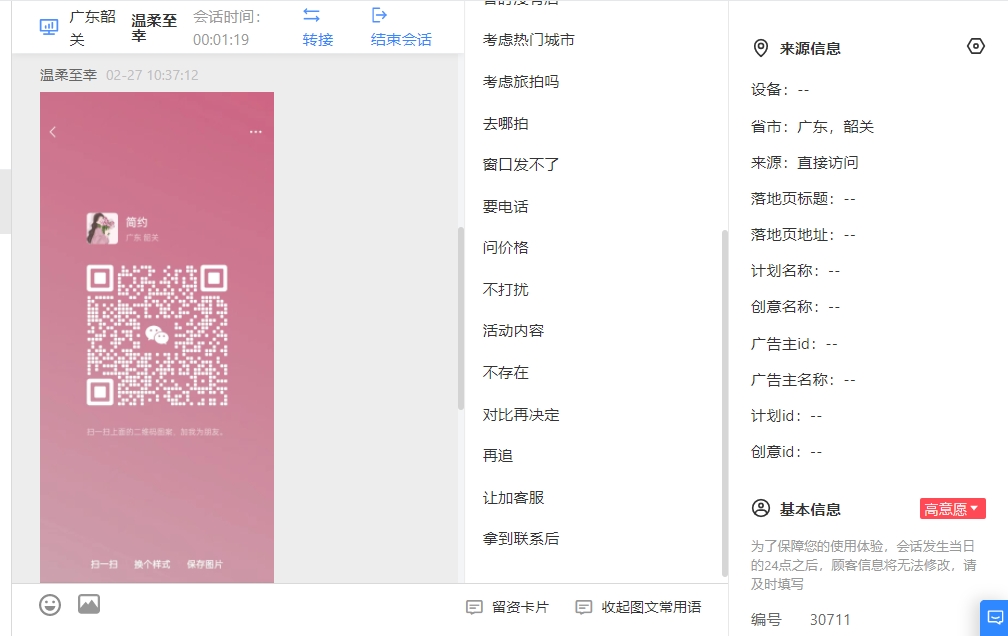Open the 高意愿 intent dropdown
This screenshot has width=1008, height=636.
[952, 509]
